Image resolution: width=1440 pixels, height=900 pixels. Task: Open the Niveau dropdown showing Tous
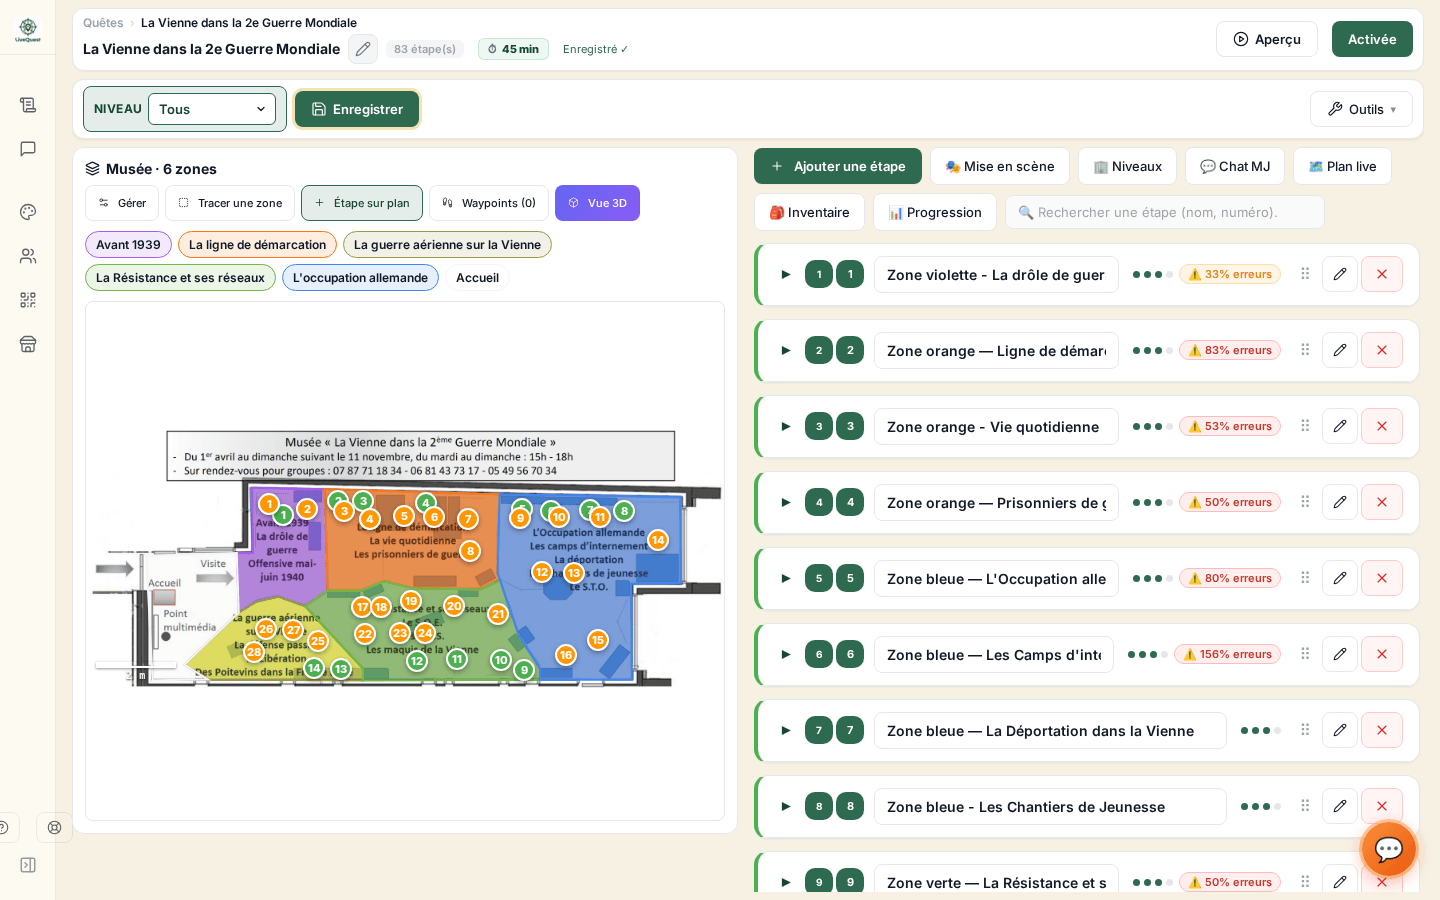coord(212,109)
